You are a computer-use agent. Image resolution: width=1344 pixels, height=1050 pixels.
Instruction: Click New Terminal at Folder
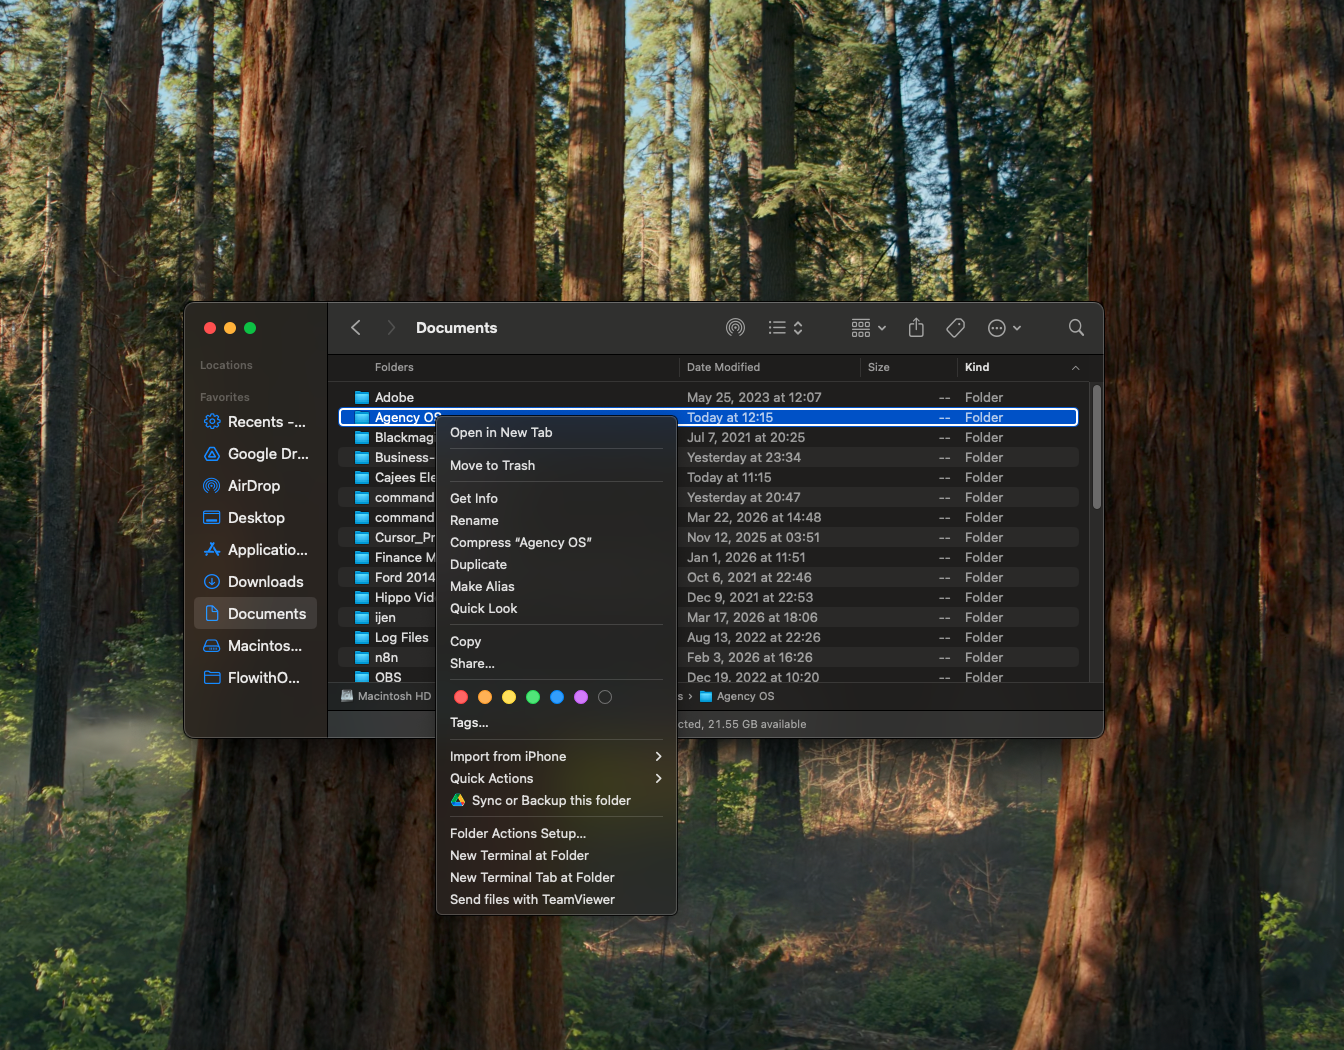[x=518, y=855]
